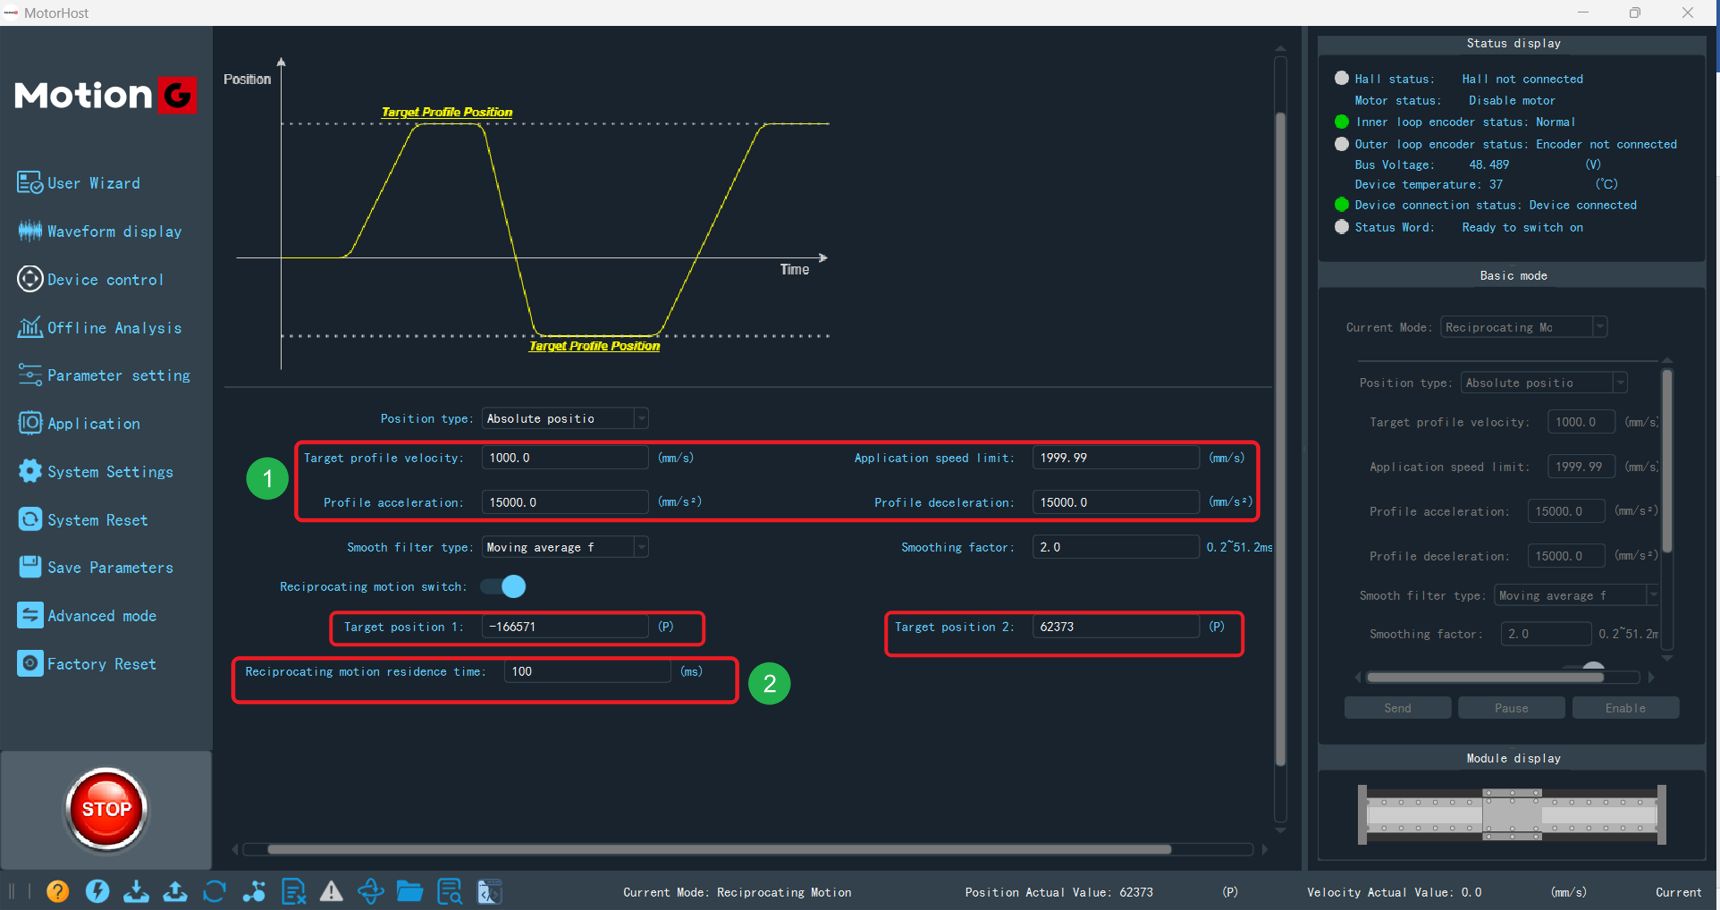This screenshot has width=1720, height=910.
Task: Open the User Wizard sidebar item
Action: [x=80, y=183]
